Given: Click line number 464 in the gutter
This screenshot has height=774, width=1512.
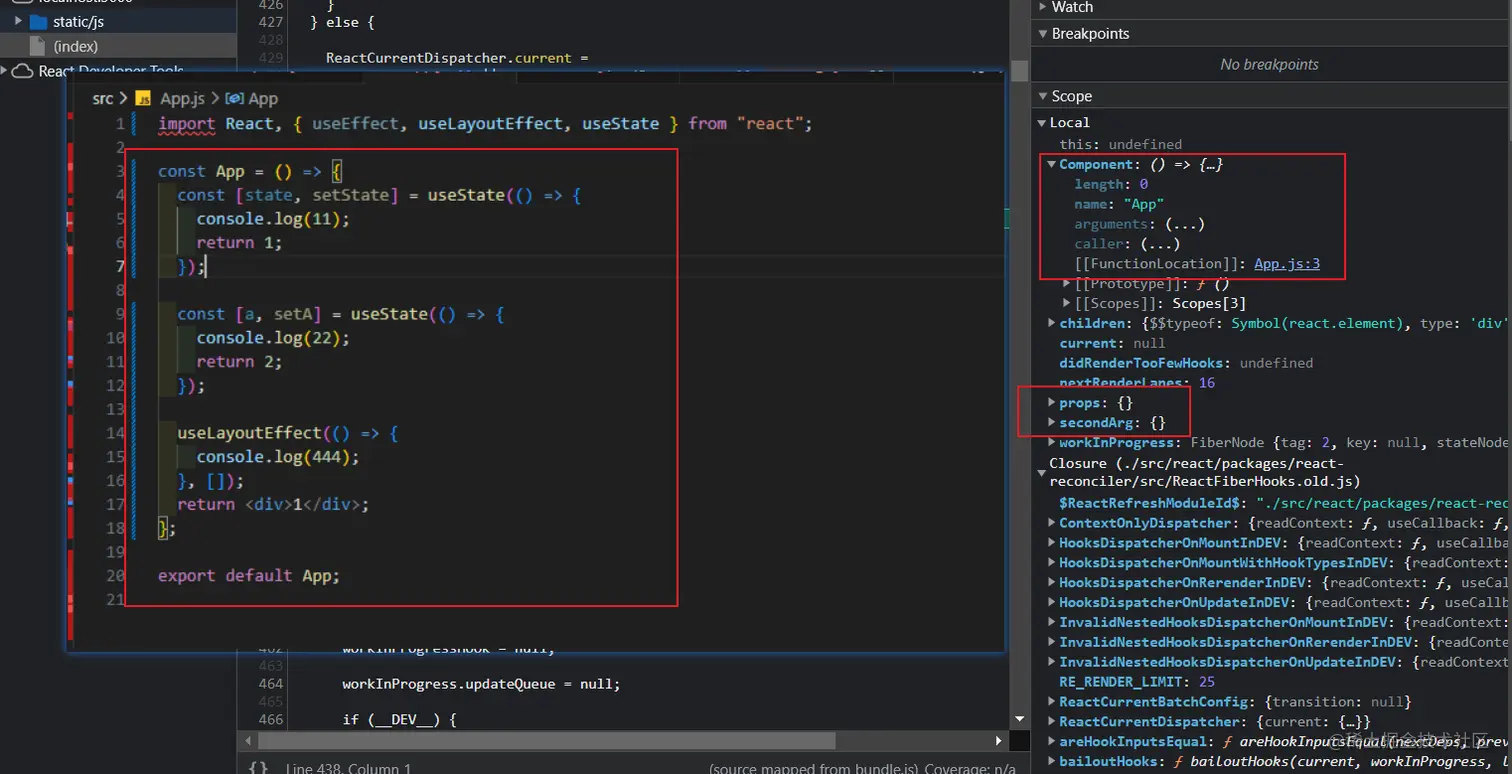Looking at the screenshot, I should (270, 684).
